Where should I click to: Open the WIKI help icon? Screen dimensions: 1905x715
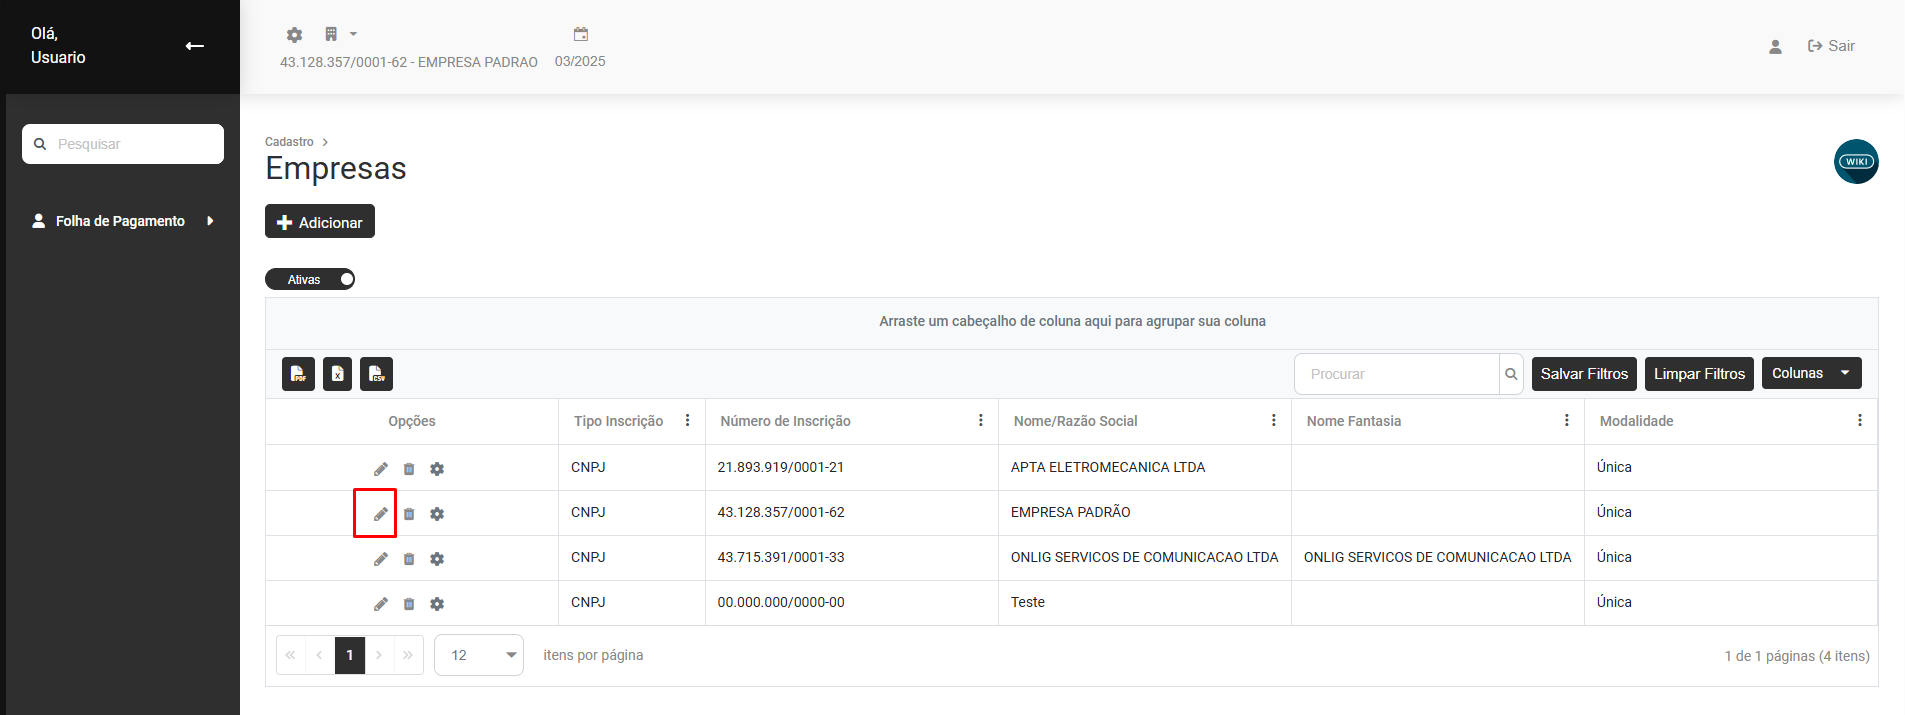click(1855, 162)
